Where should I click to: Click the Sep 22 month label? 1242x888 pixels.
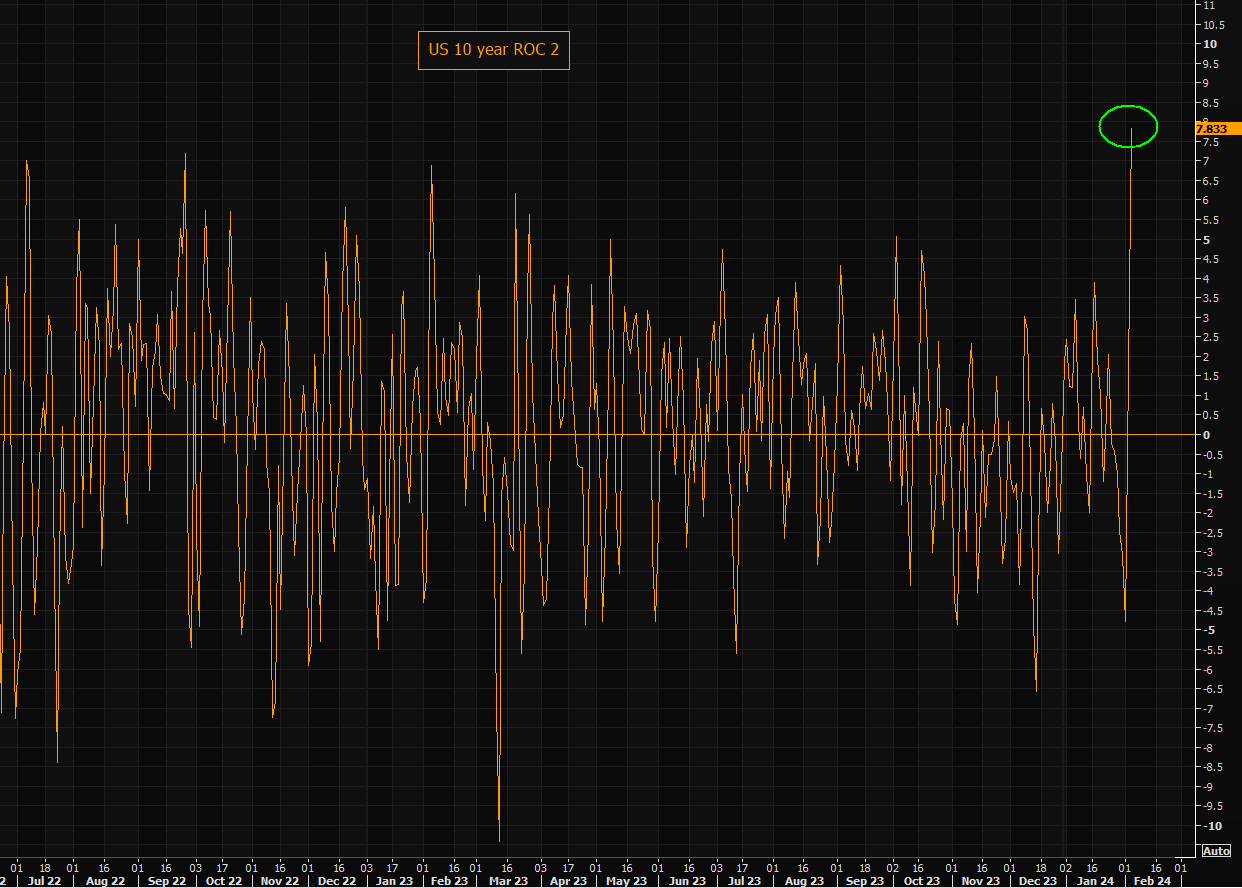click(x=166, y=881)
